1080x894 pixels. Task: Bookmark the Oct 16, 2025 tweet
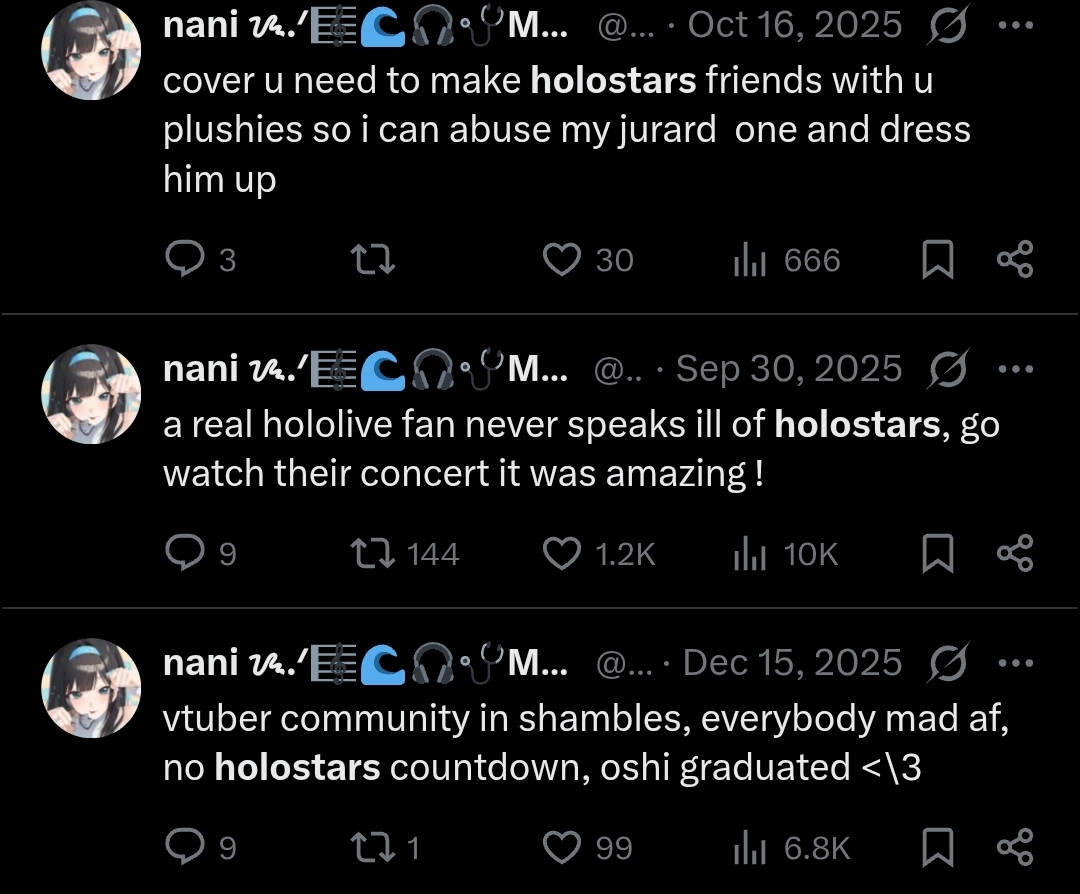937,260
